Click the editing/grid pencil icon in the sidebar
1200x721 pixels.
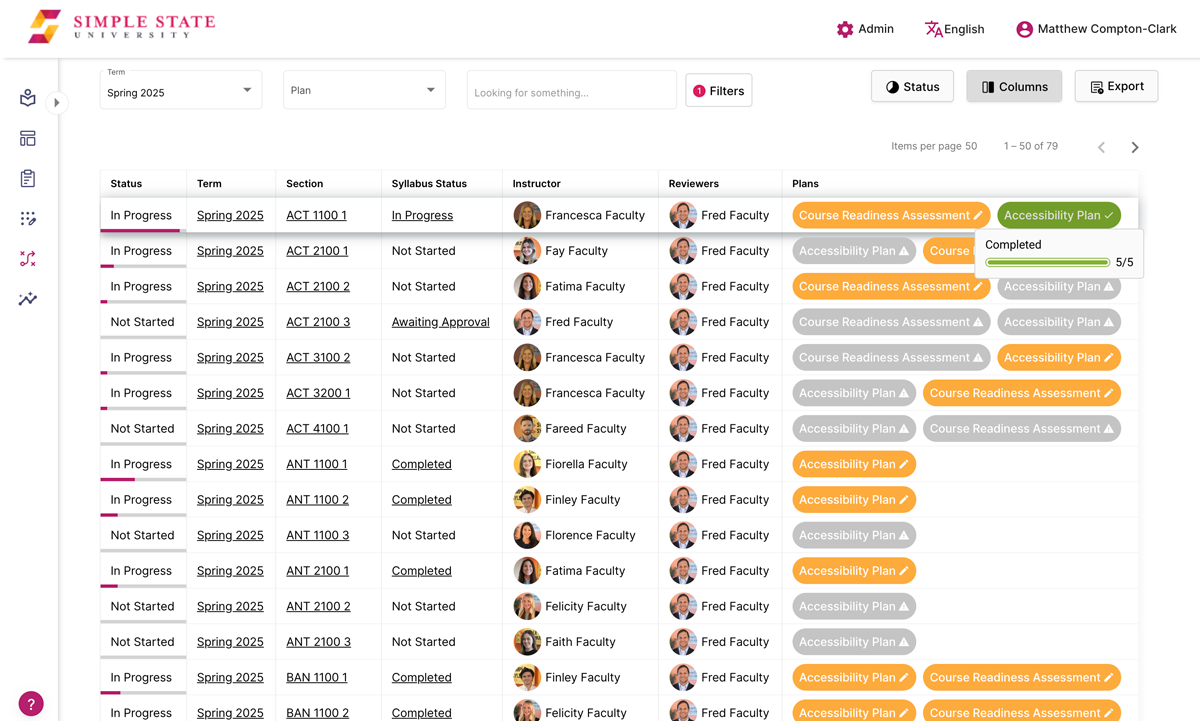click(x=27, y=218)
